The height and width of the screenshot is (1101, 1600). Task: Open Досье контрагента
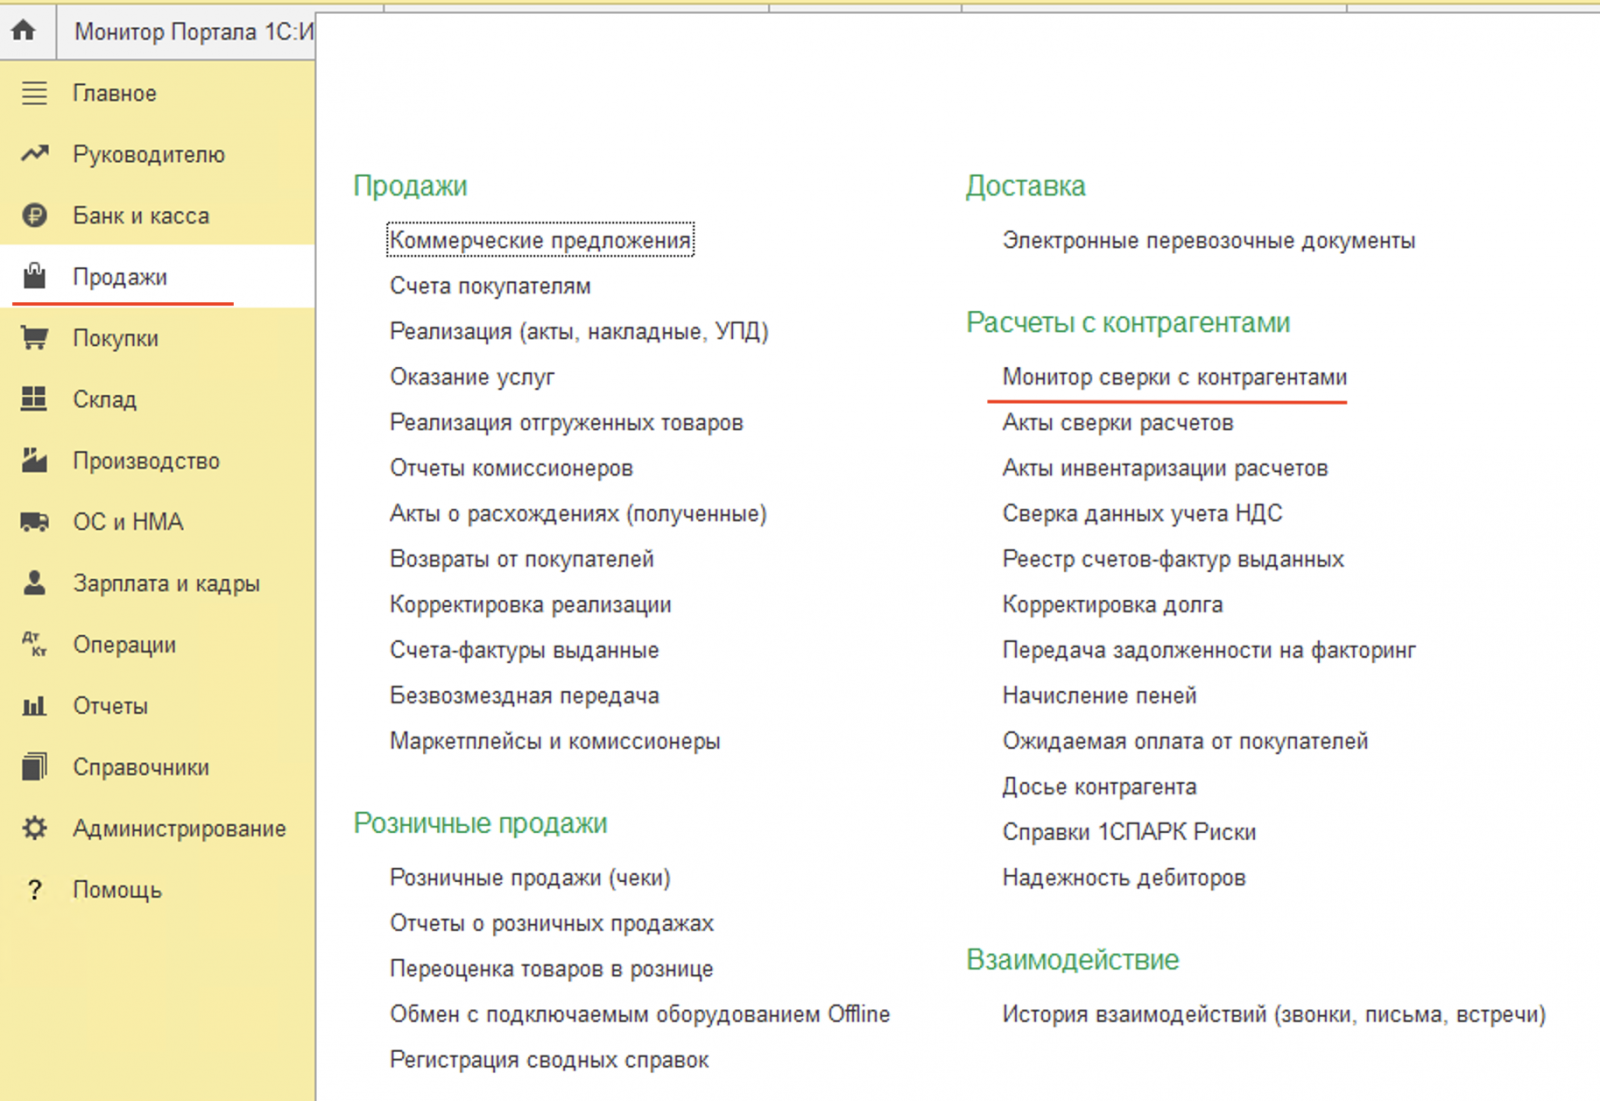pyautogui.click(x=1100, y=787)
